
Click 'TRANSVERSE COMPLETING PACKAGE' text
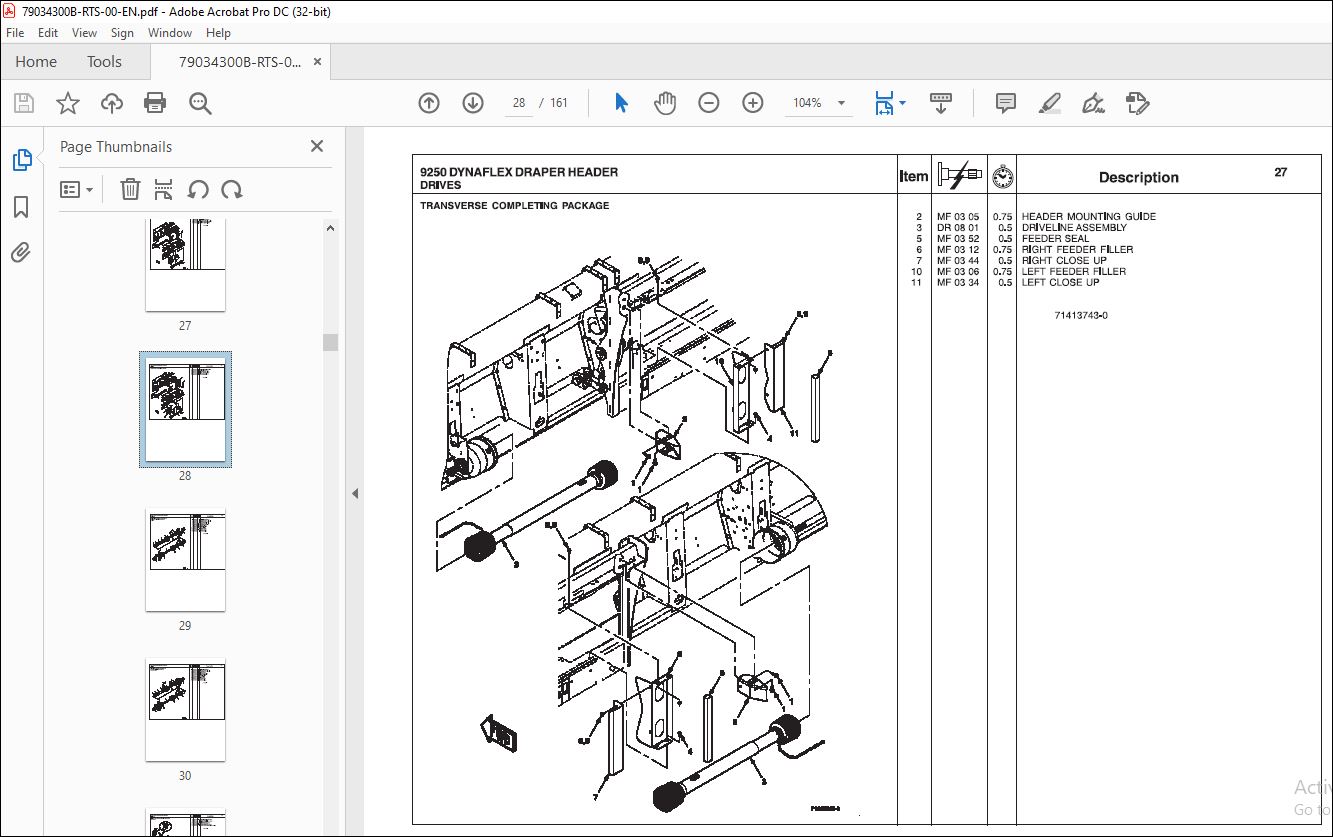coord(514,206)
